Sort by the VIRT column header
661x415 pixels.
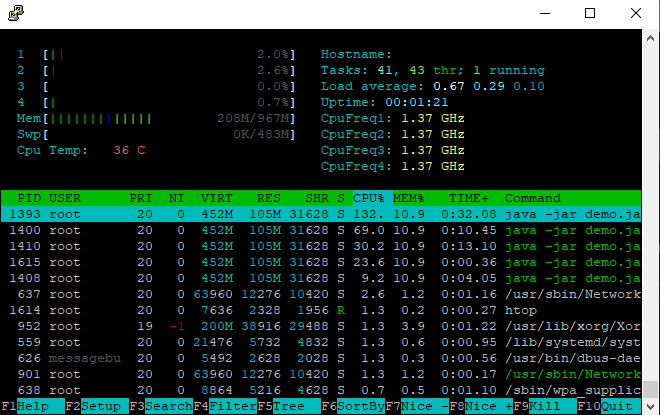(x=216, y=198)
